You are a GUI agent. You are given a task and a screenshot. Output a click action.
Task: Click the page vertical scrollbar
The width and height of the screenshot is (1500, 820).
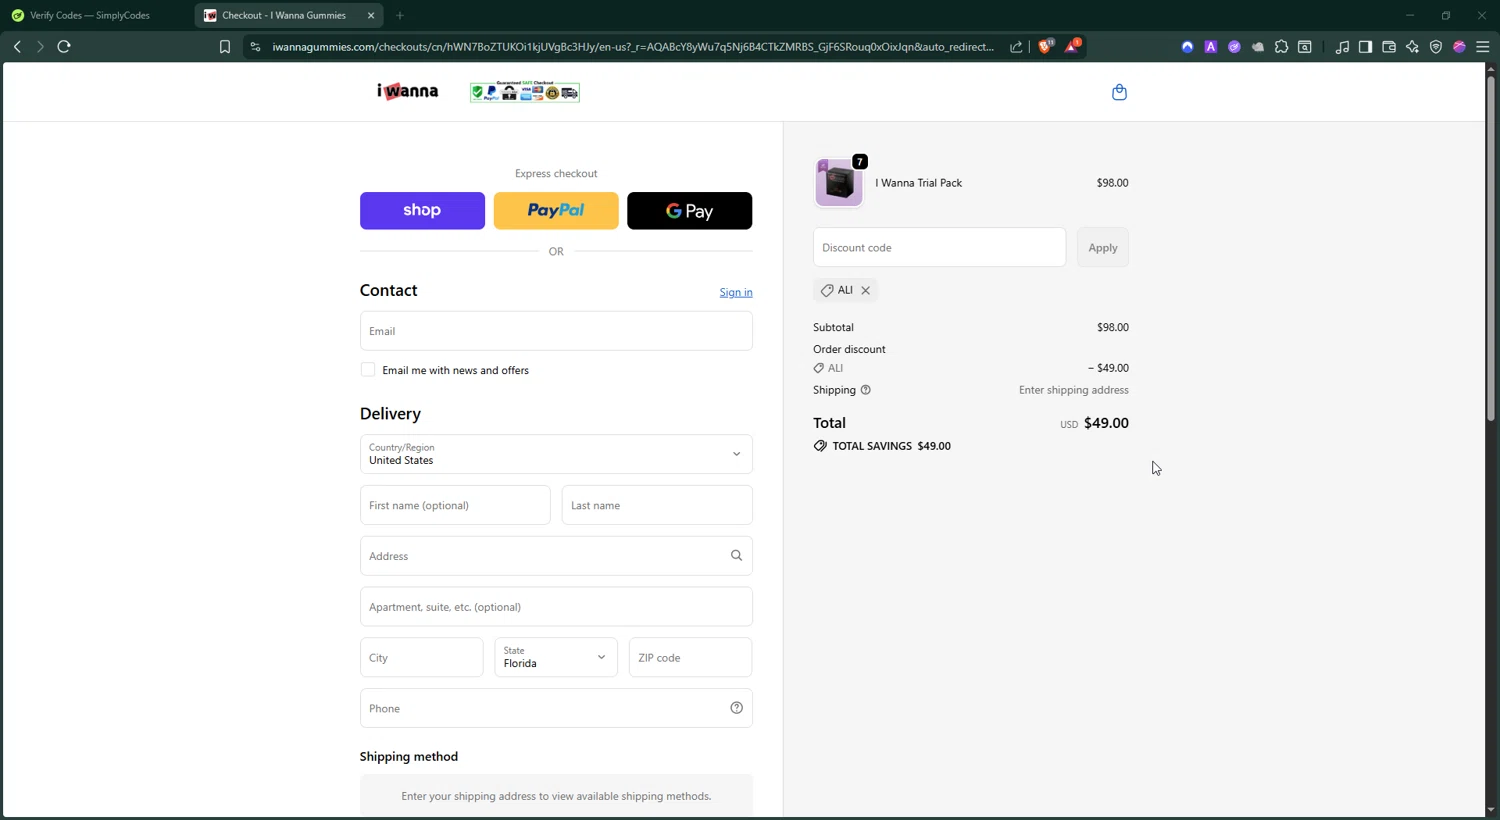1491,250
